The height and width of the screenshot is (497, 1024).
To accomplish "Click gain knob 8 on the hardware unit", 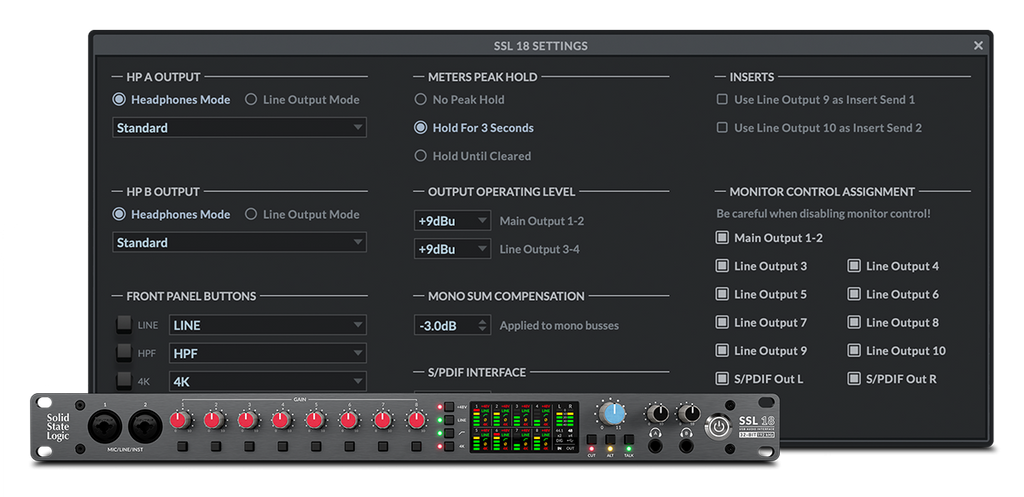I will 416,420.
